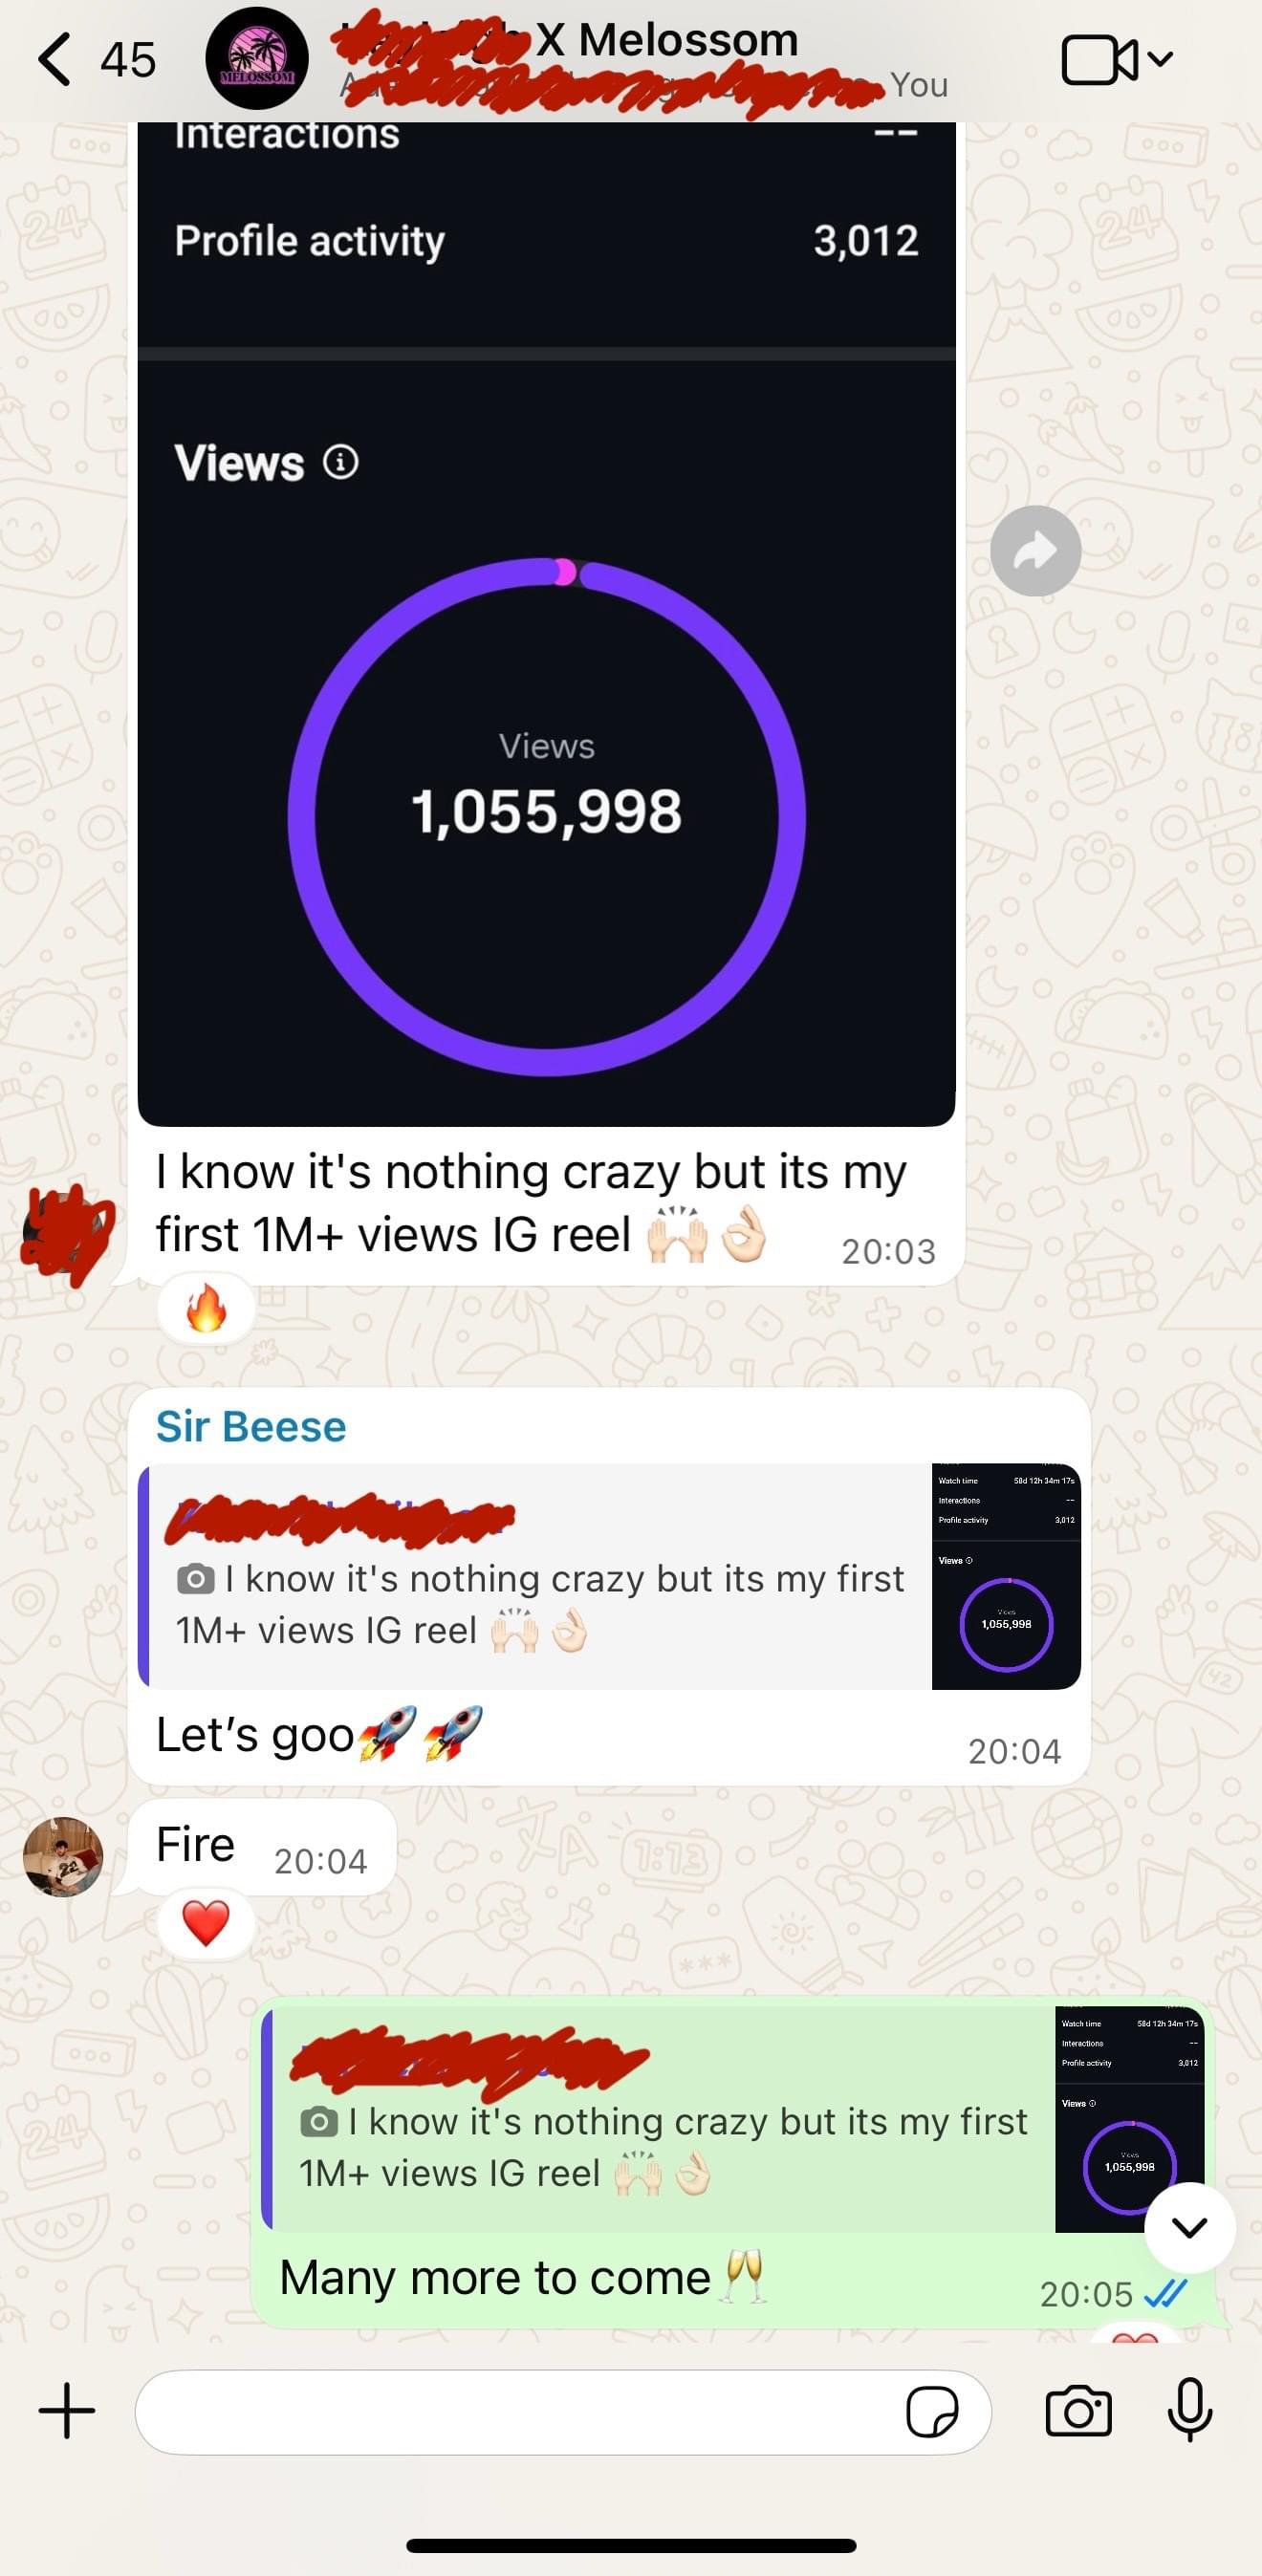Open the sticker picker icon
The height and width of the screenshot is (2576, 1262).
click(932, 2412)
